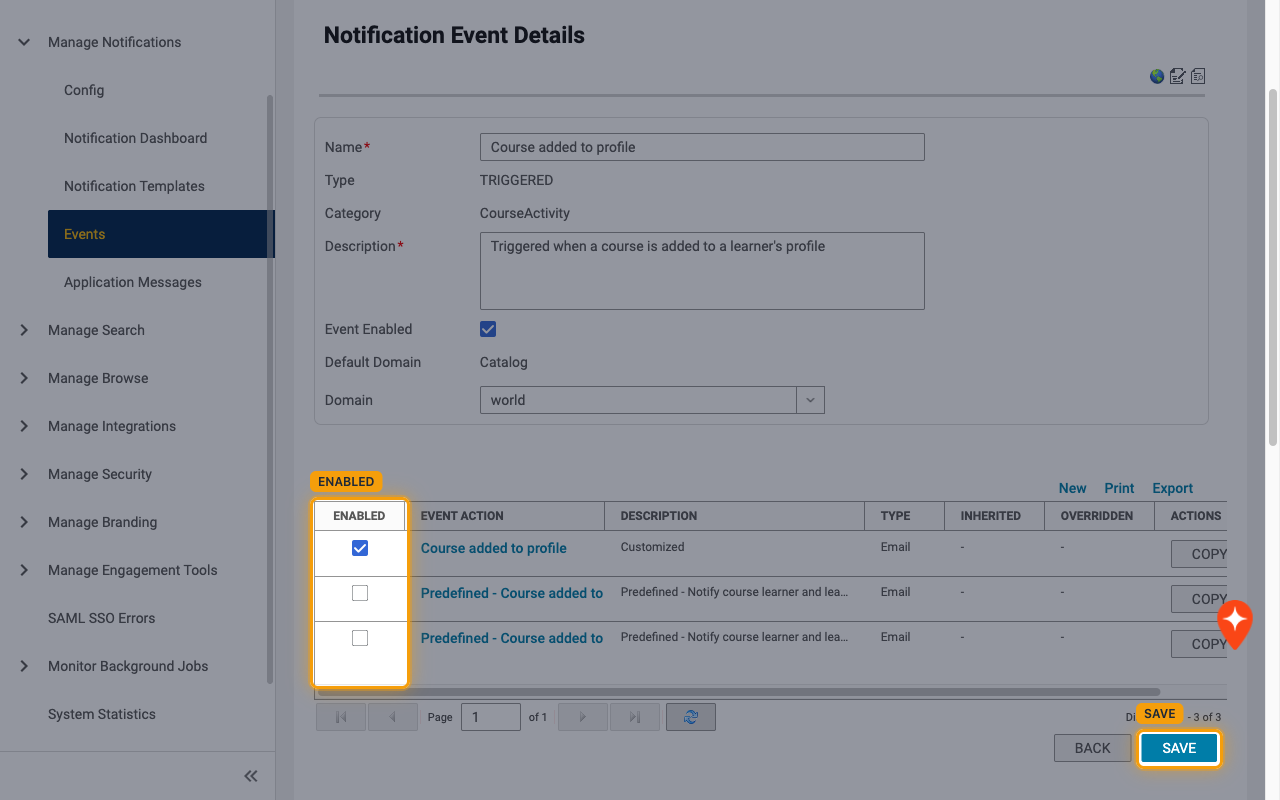Expand the Manage Branding section
This screenshot has width=1280, height=800.
click(24, 522)
